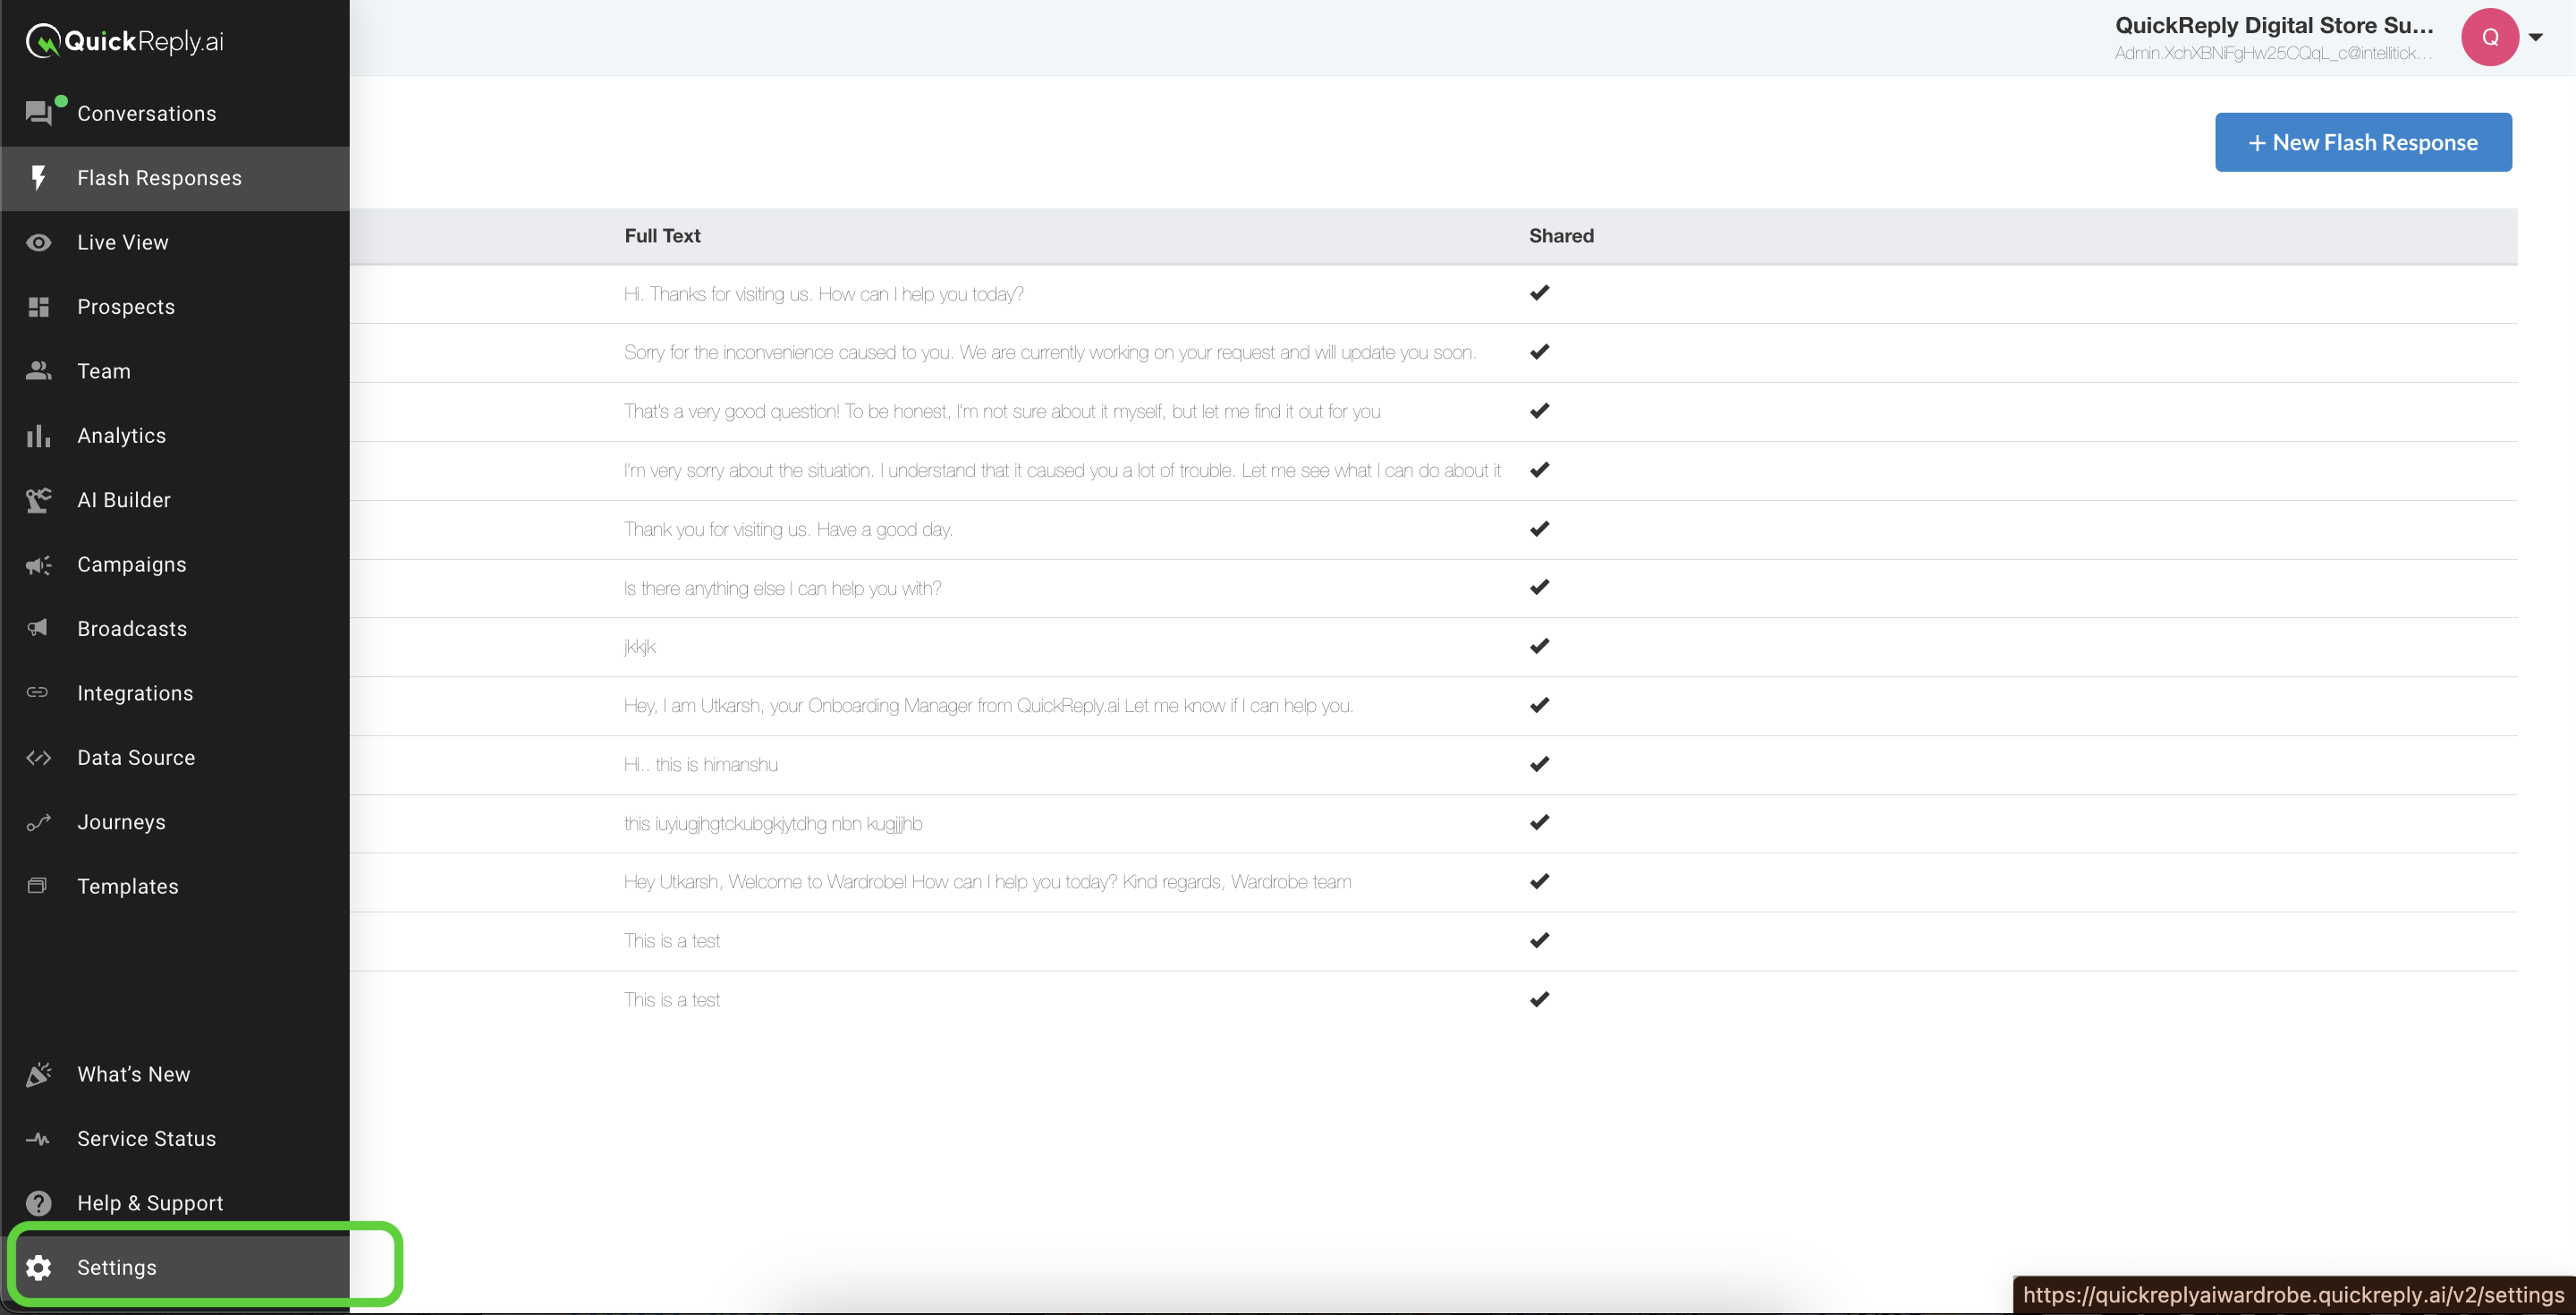Image resolution: width=2576 pixels, height=1315 pixels.
Task: Click the Campaigns megaphone icon
Action: tap(39, 565)
